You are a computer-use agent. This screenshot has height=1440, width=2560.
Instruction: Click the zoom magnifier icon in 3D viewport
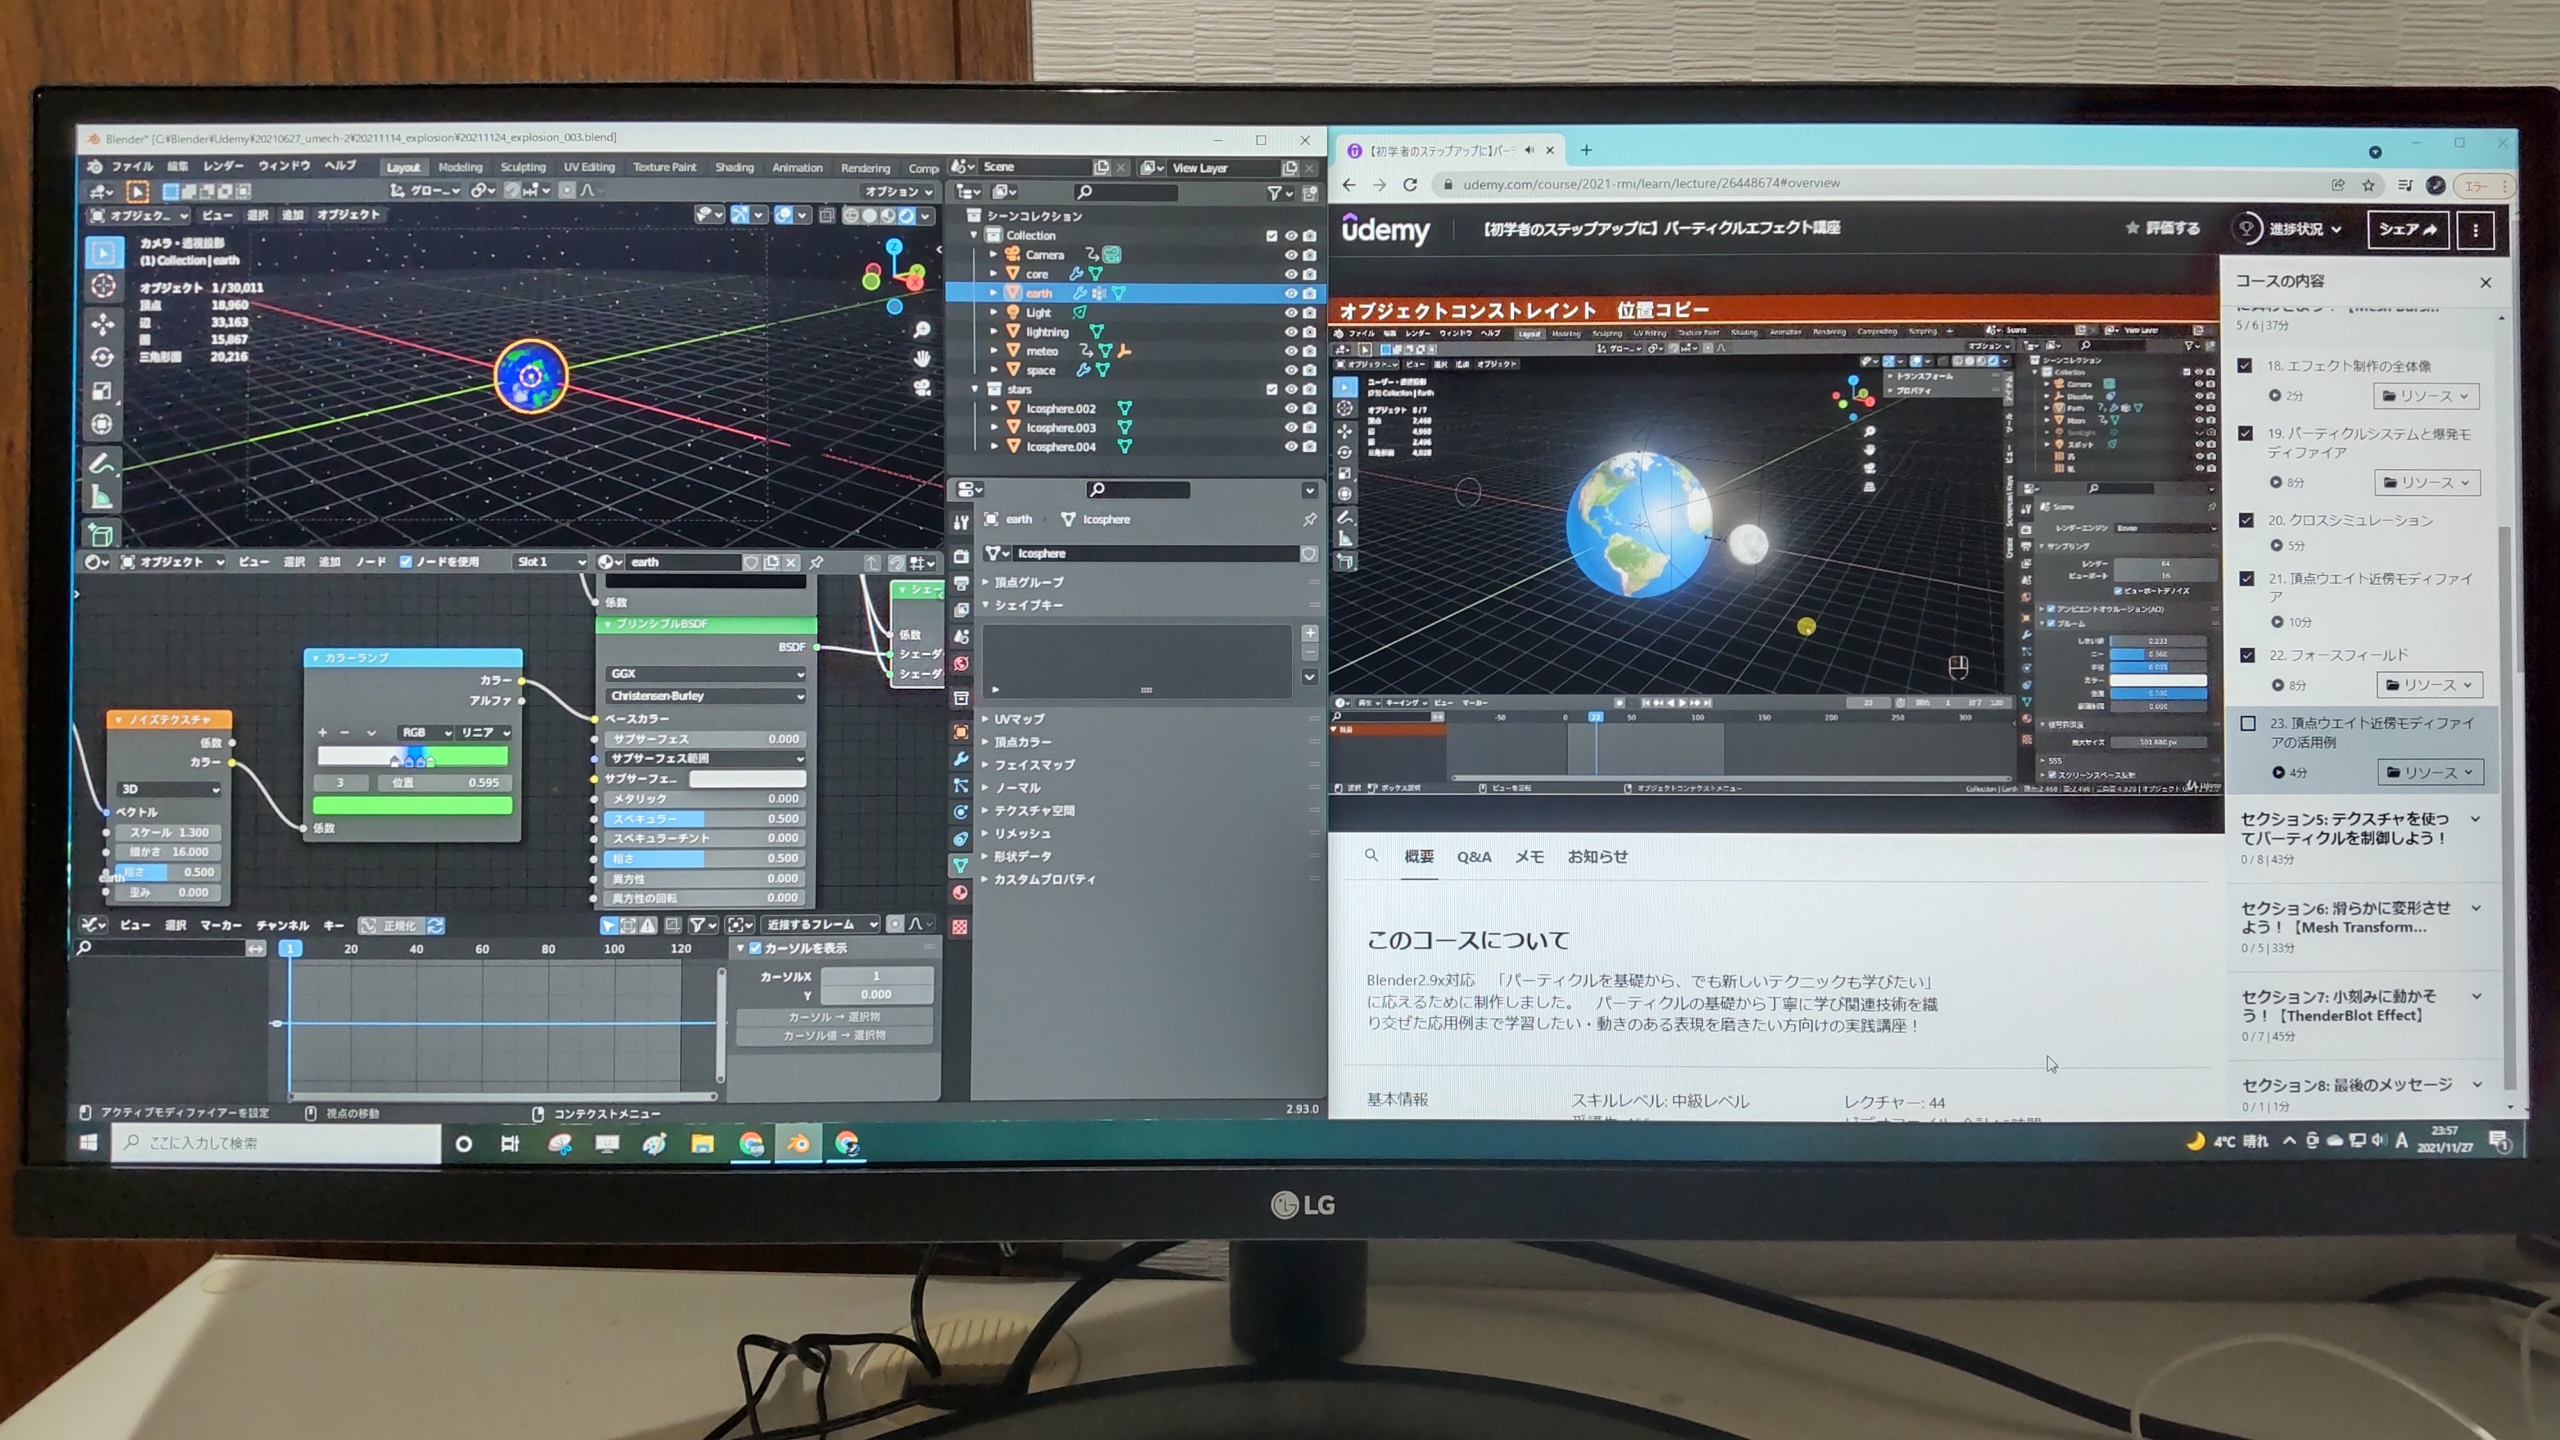coord(921,330)
